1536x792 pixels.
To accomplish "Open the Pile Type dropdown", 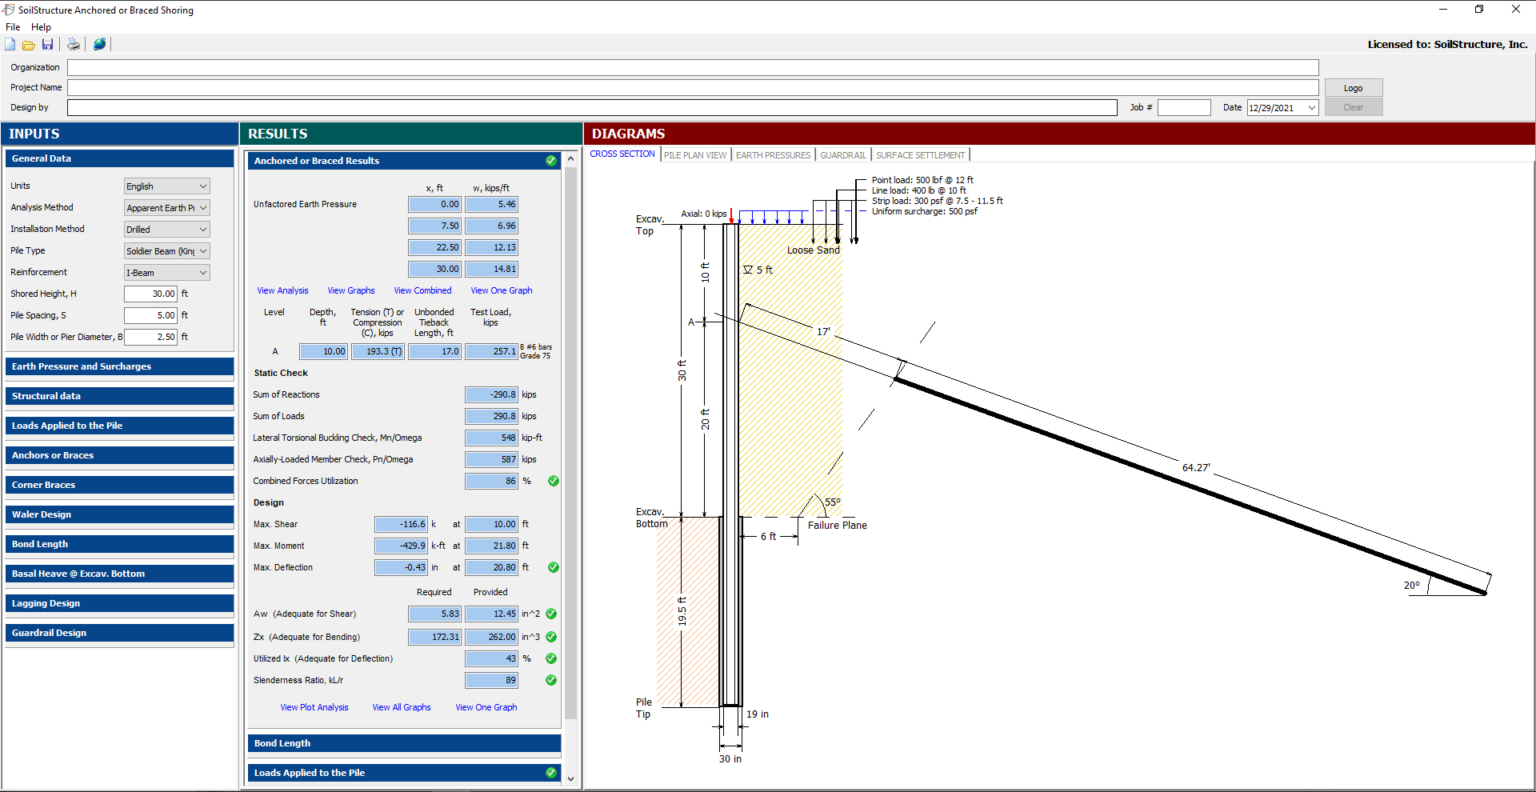I will [167, 251].
